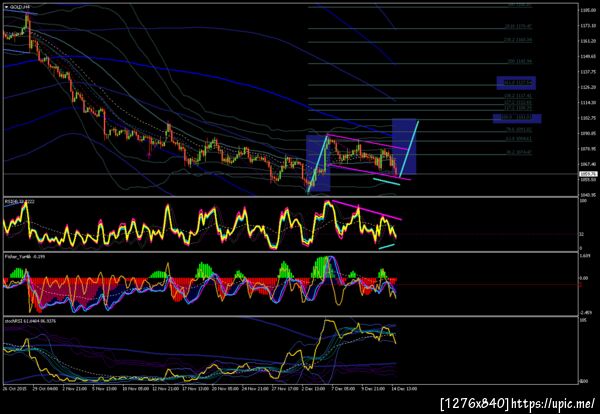Select the stochRSI indicator label
The width and height of the screenshot is (600, 414).
coord(30,321)
